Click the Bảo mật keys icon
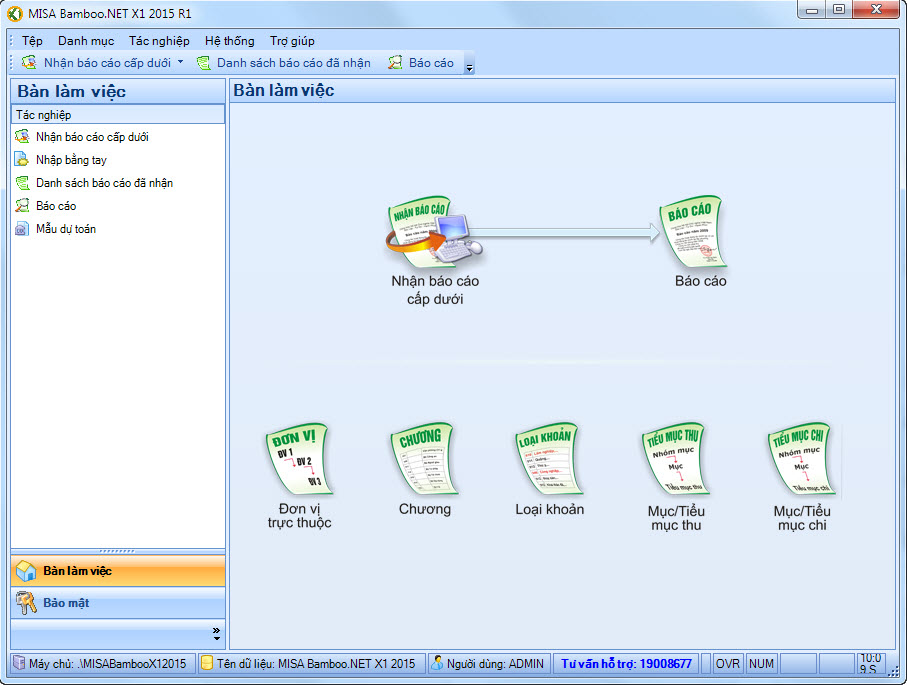The height and width of the screenshot is (685, 907). pos(26,603)
